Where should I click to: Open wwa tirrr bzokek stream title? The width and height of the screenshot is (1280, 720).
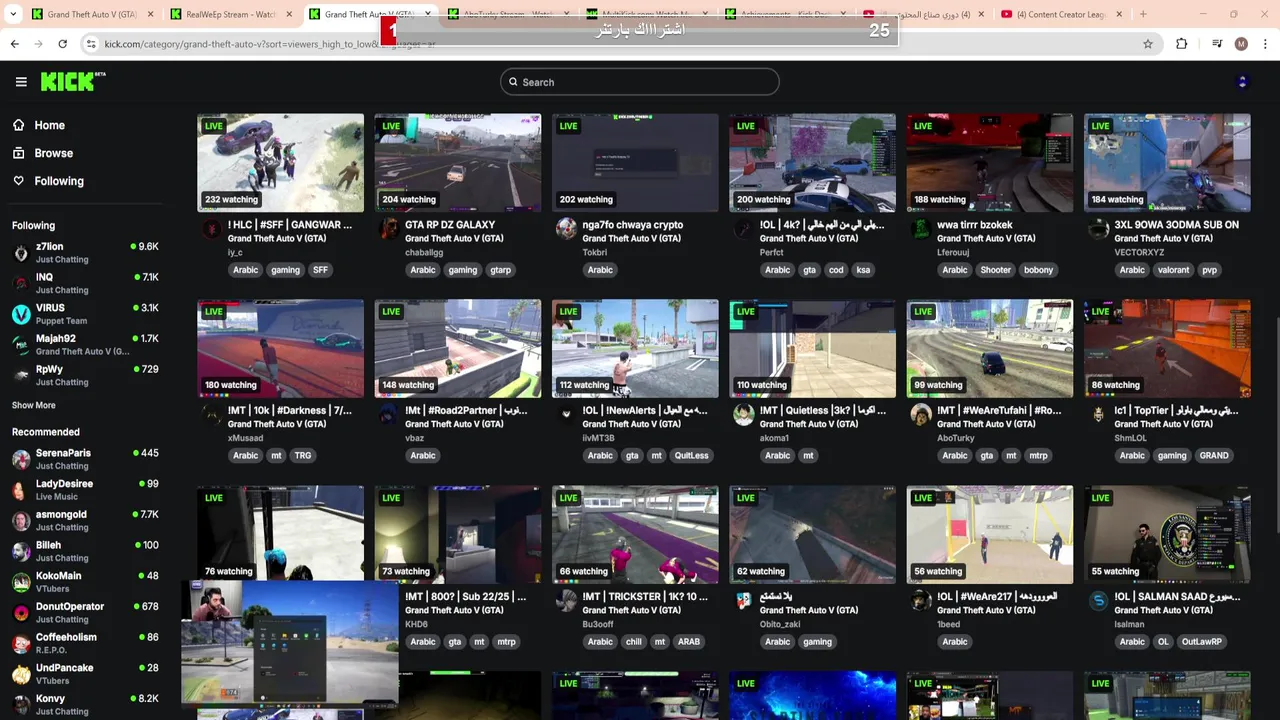tap(975, 225)
